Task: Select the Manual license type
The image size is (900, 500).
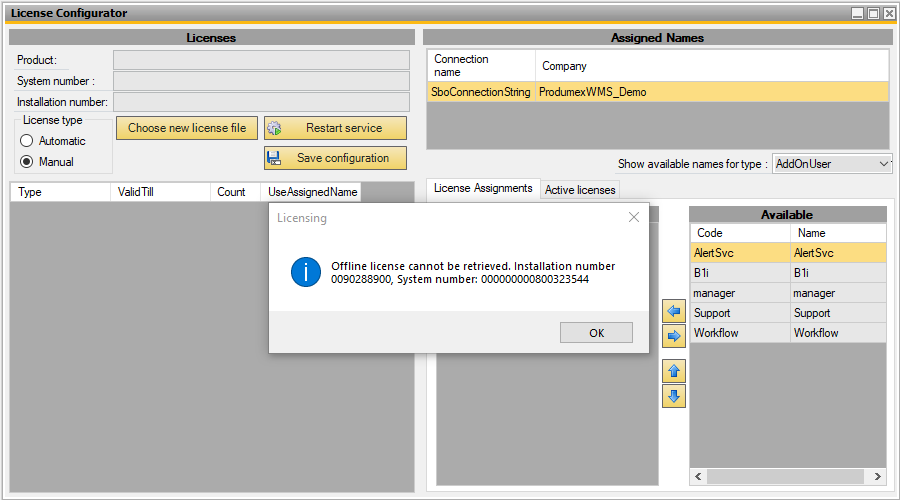Action: coord(27,162)
